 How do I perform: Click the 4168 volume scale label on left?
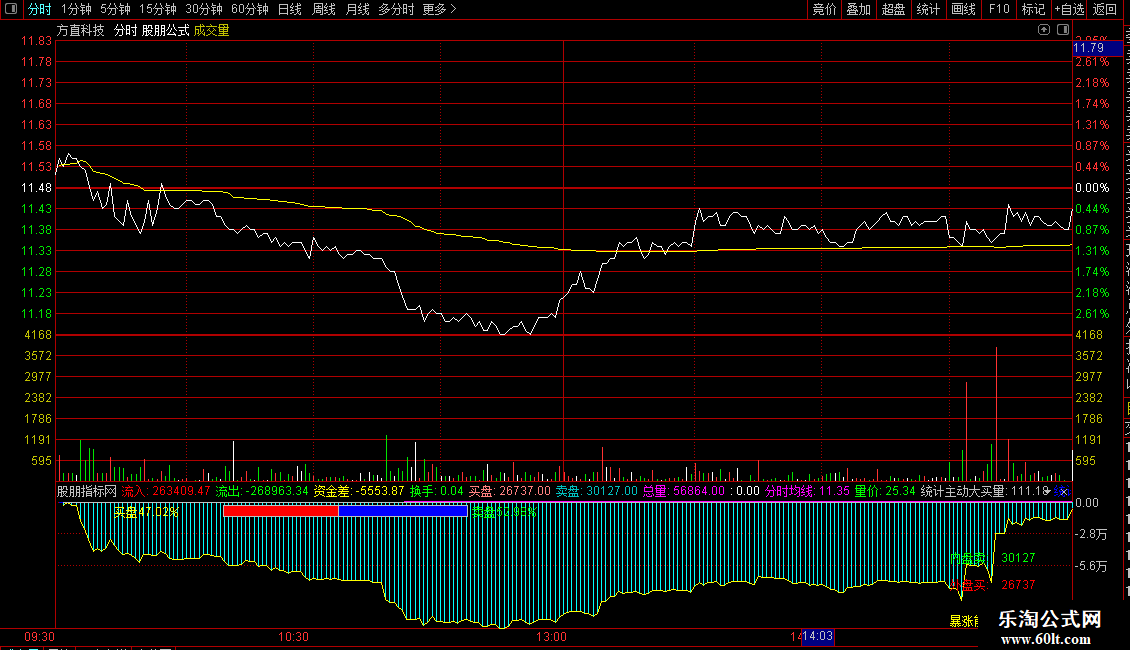point(38,334)
